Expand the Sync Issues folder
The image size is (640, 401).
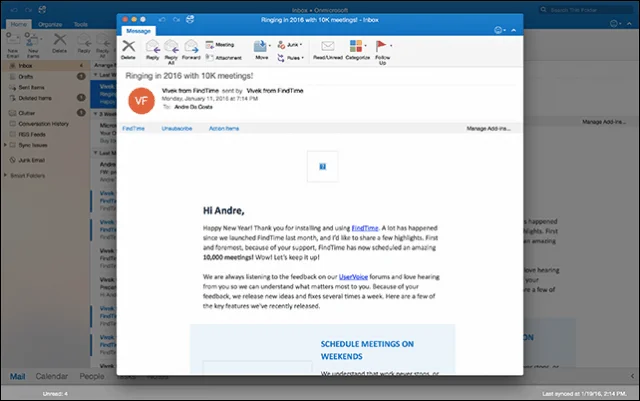(5, 145)
